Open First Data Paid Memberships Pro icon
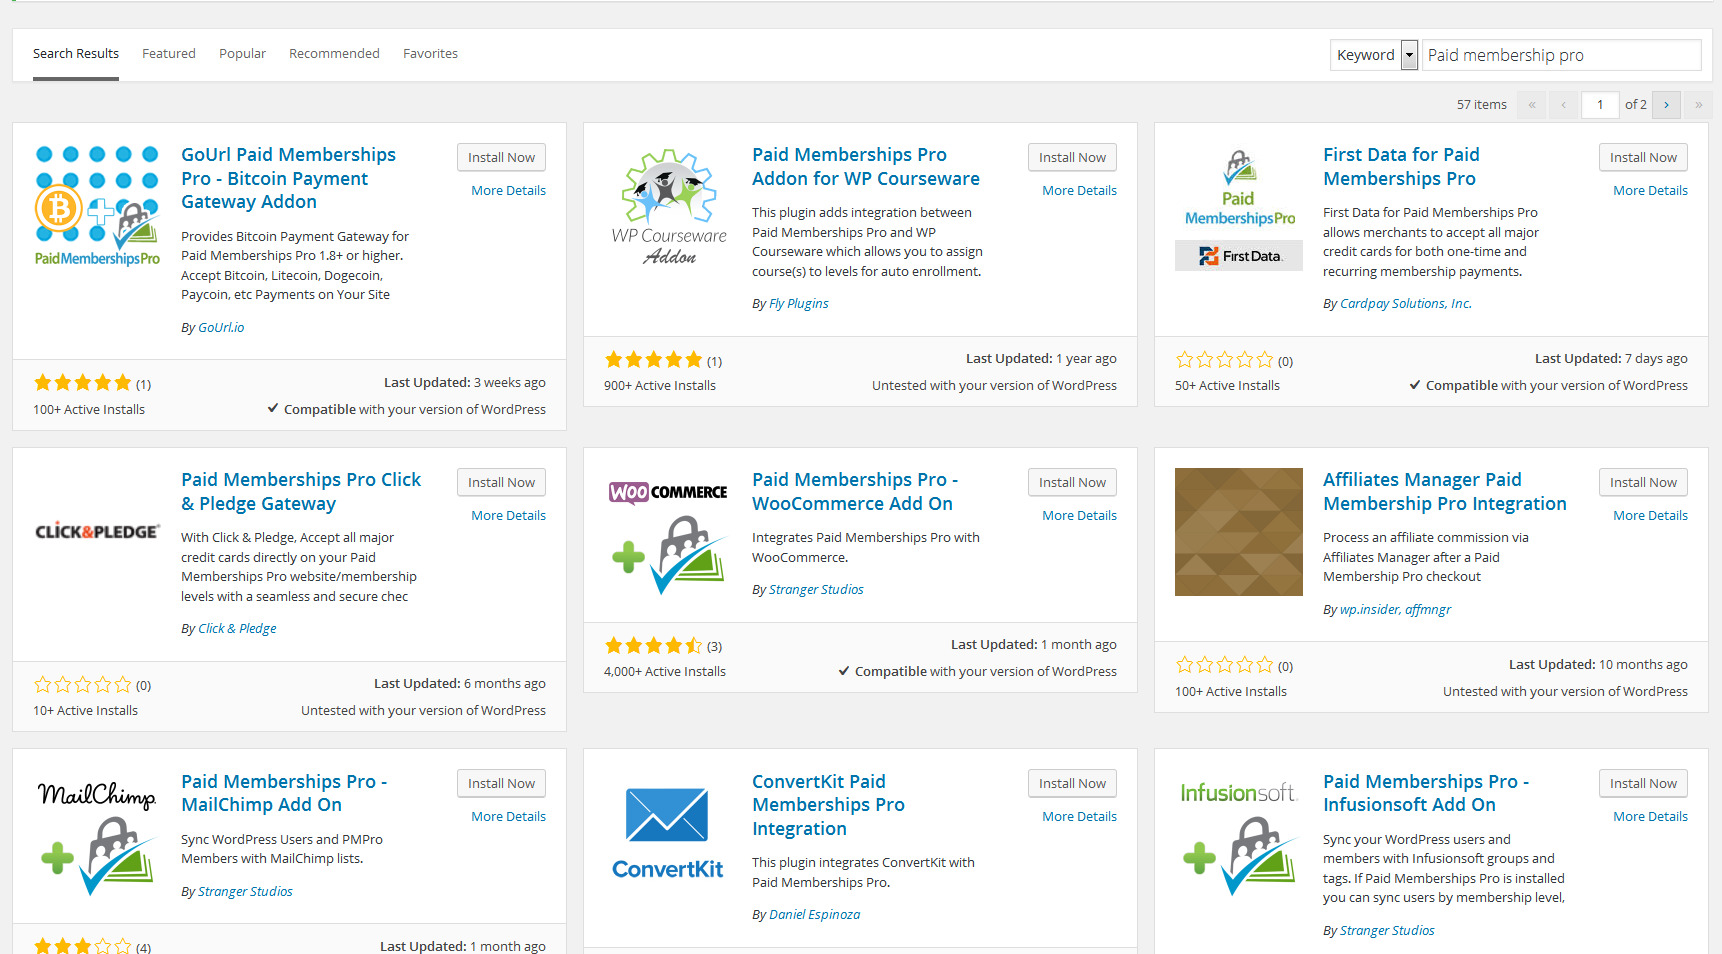Screen dimensions: 1722x954 click(1239, 207)
